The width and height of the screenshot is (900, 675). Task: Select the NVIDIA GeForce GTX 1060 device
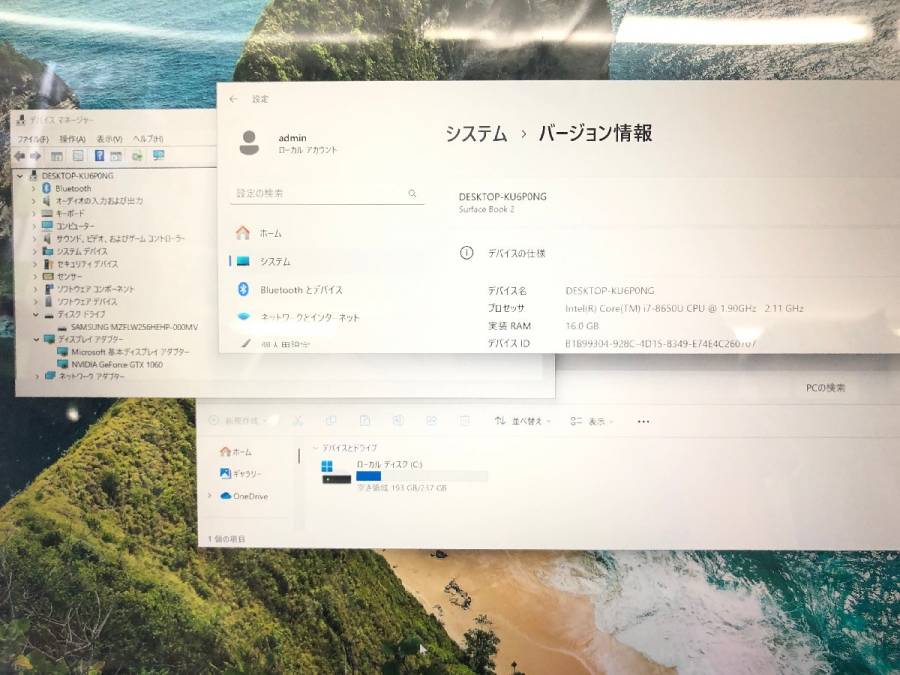click(117, 364)
